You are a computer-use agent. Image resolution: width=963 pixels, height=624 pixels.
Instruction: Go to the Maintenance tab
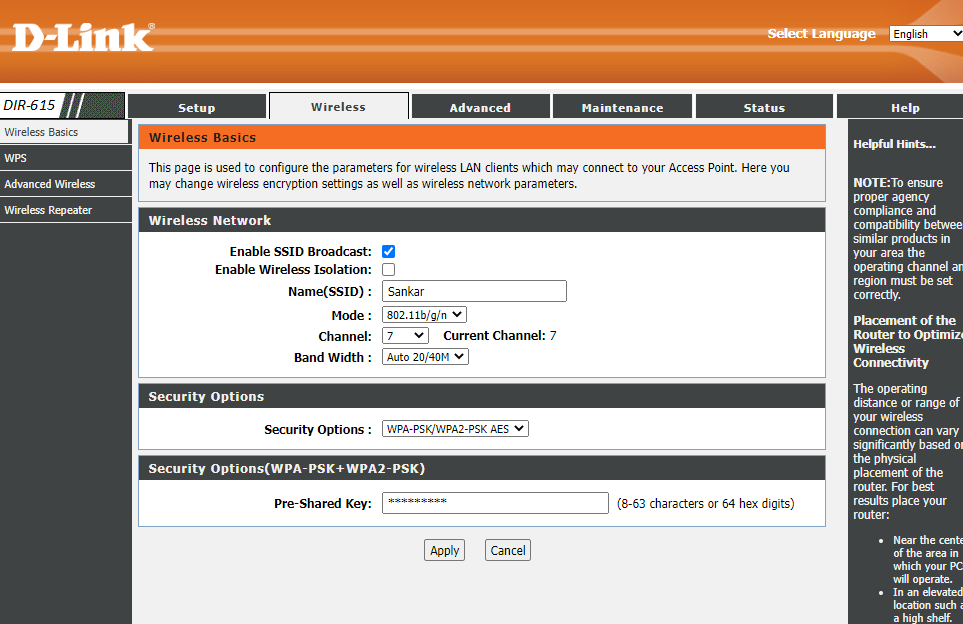(622, 107)
